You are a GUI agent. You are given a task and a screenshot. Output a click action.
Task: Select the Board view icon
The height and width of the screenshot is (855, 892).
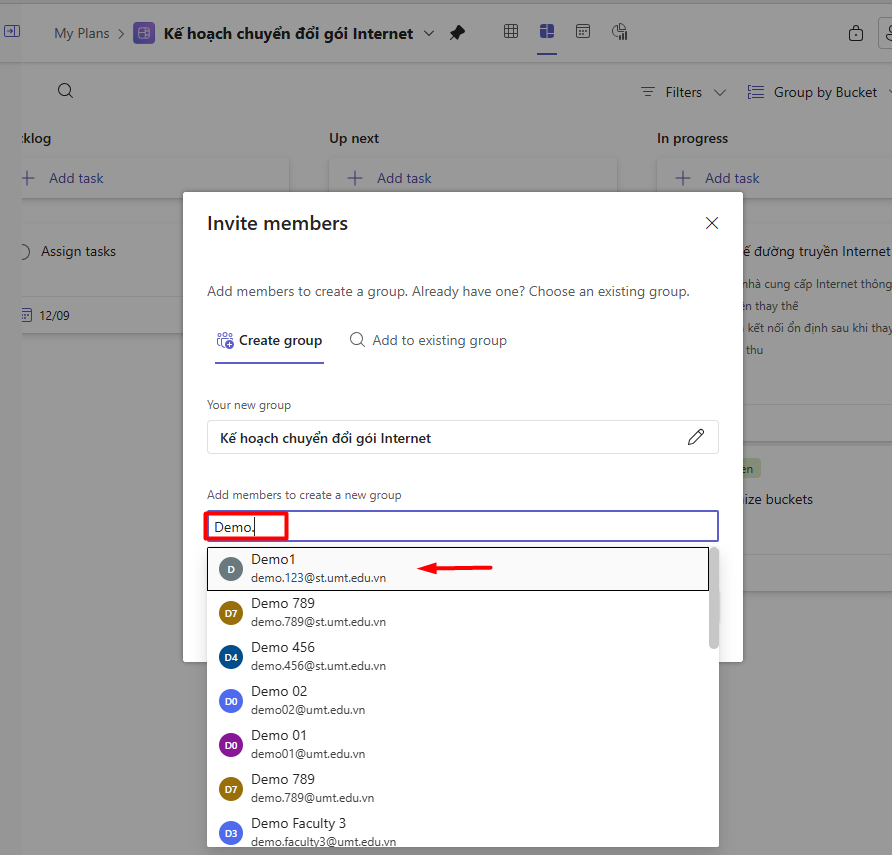pos(546,32)
